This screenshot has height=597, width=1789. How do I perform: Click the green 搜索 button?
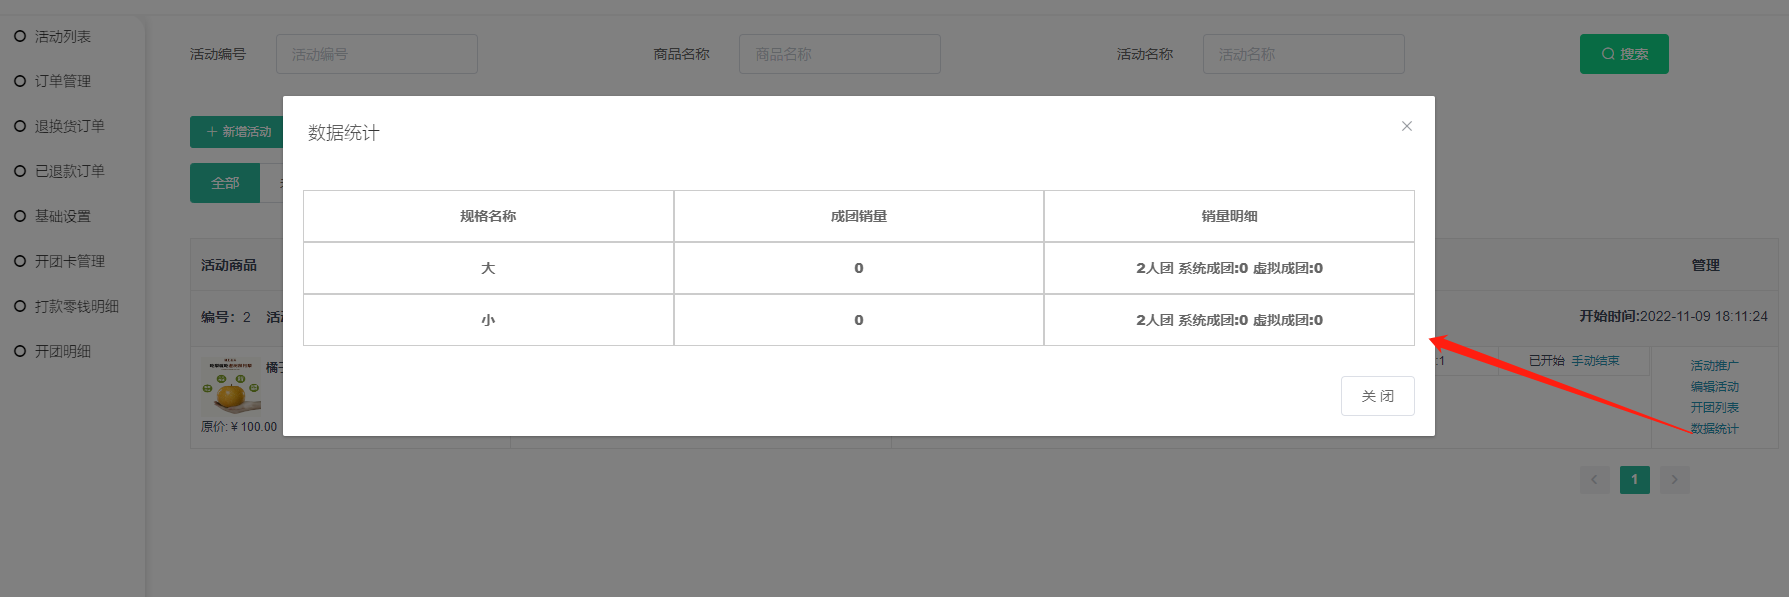[x=1624, y=54]
